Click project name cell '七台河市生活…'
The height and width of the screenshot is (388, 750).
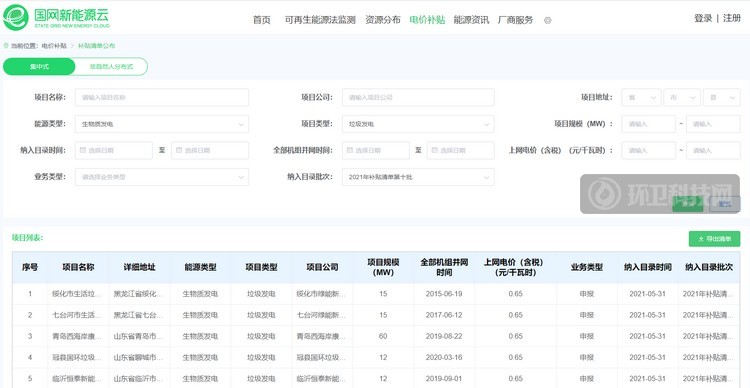coord(77,315)
